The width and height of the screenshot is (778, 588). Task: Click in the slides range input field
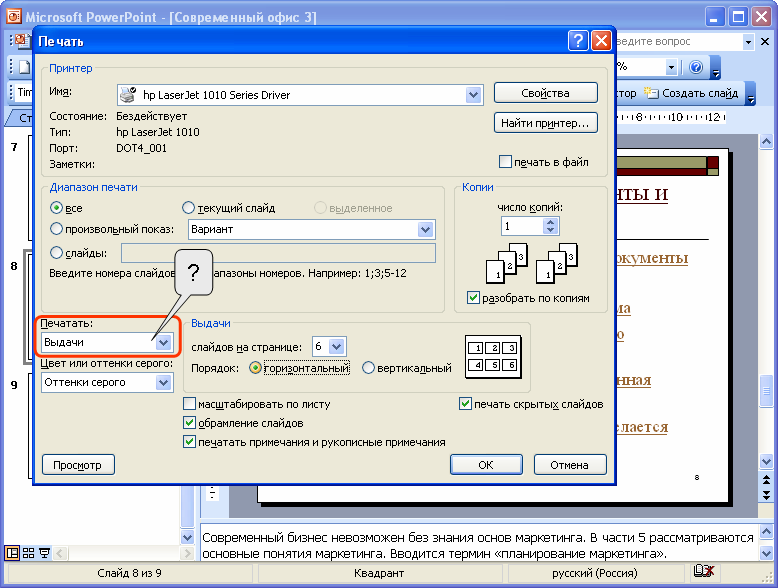278,253
